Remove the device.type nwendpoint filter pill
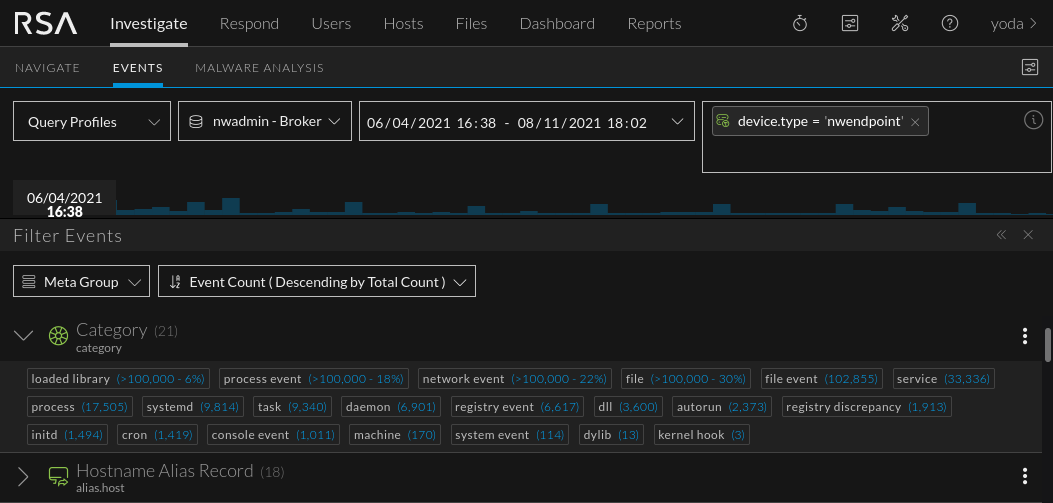Screen dimensions: 1053x503 click(915, 122)
